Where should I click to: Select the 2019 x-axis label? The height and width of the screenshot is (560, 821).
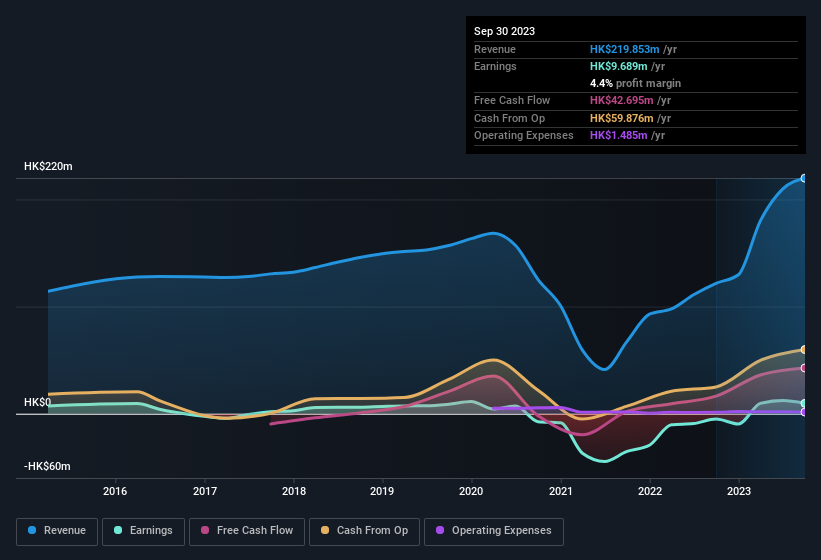coord(382,491)
